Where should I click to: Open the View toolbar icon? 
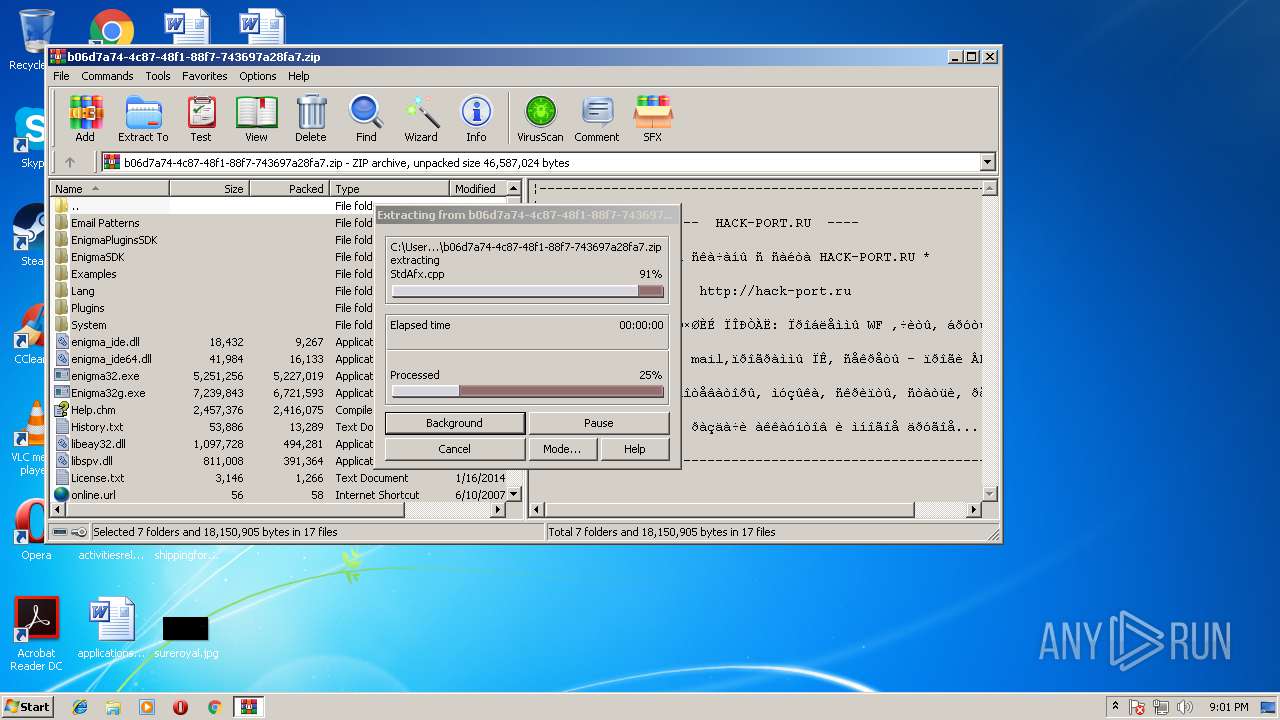coord(256,119)
